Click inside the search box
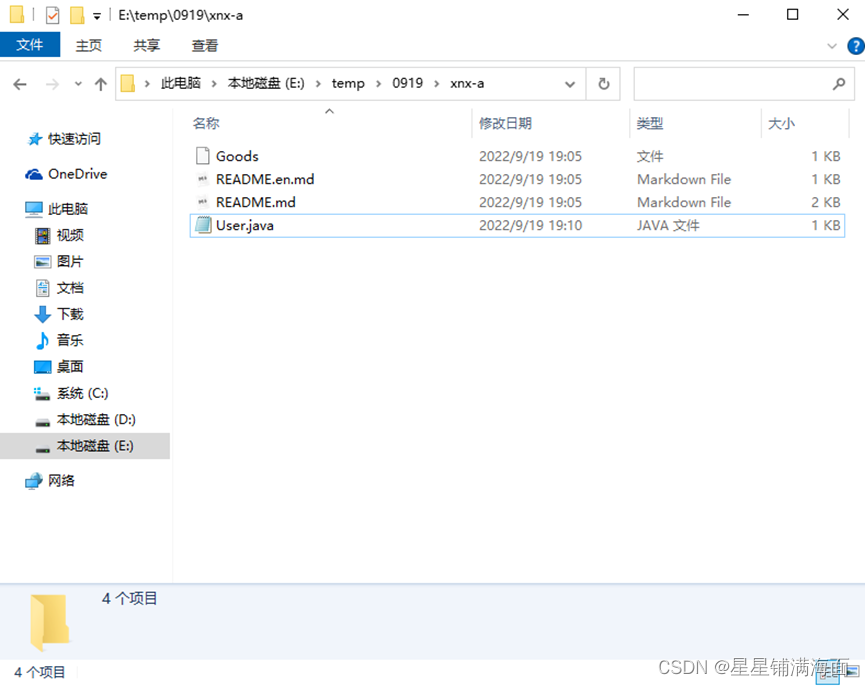The image size is (865, 686). [744, 84]
